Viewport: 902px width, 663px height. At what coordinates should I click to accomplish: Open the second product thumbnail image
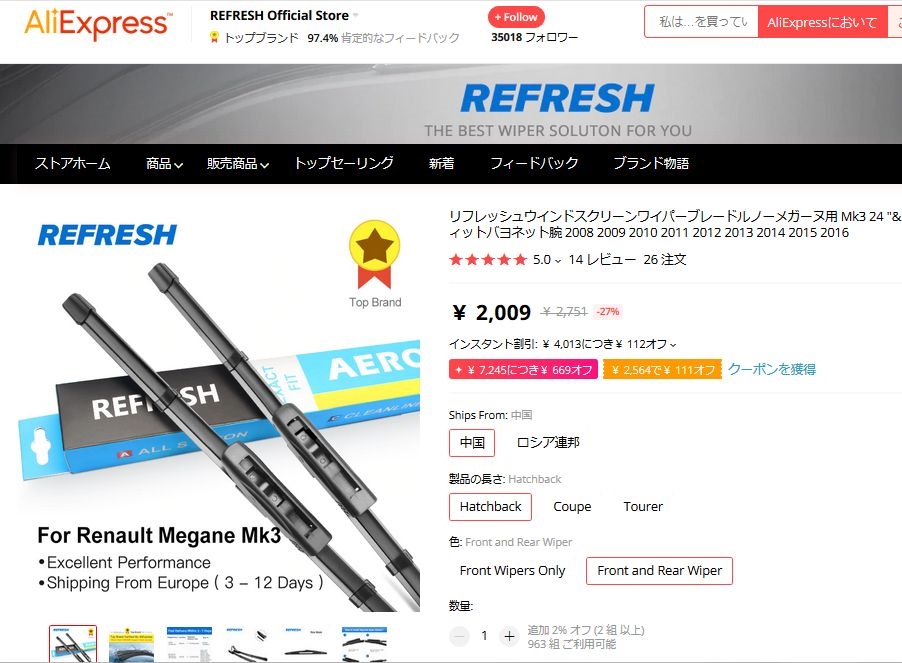click(x=131, y=644)
